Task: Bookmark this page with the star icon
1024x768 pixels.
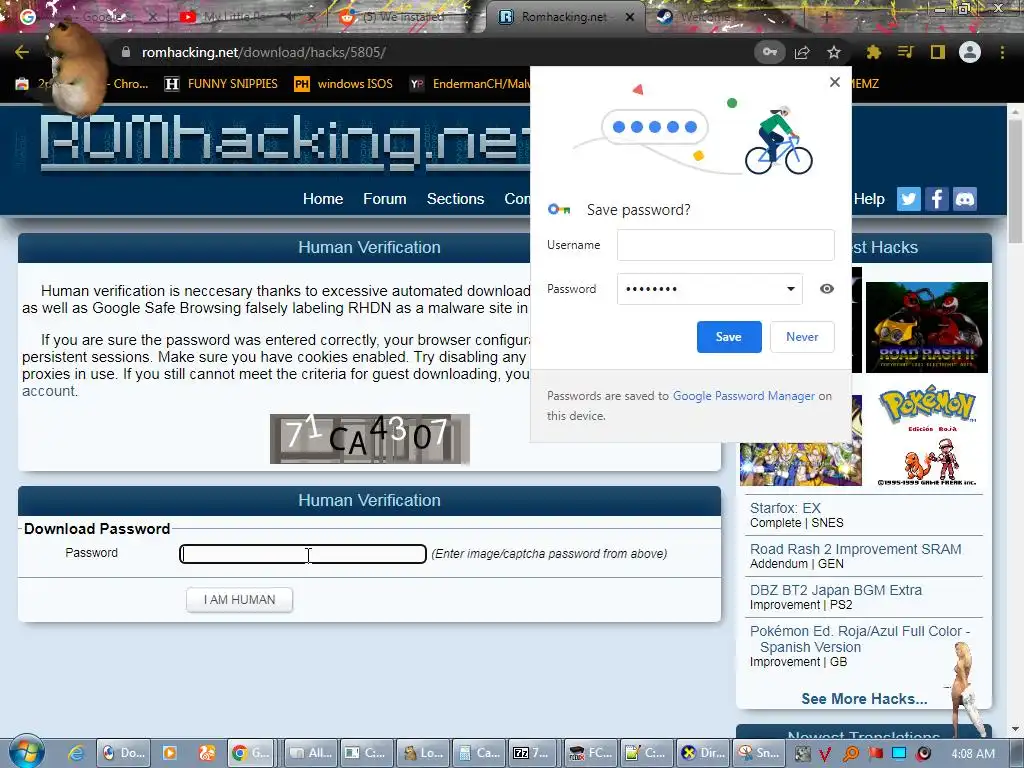Action: (834, 52)
